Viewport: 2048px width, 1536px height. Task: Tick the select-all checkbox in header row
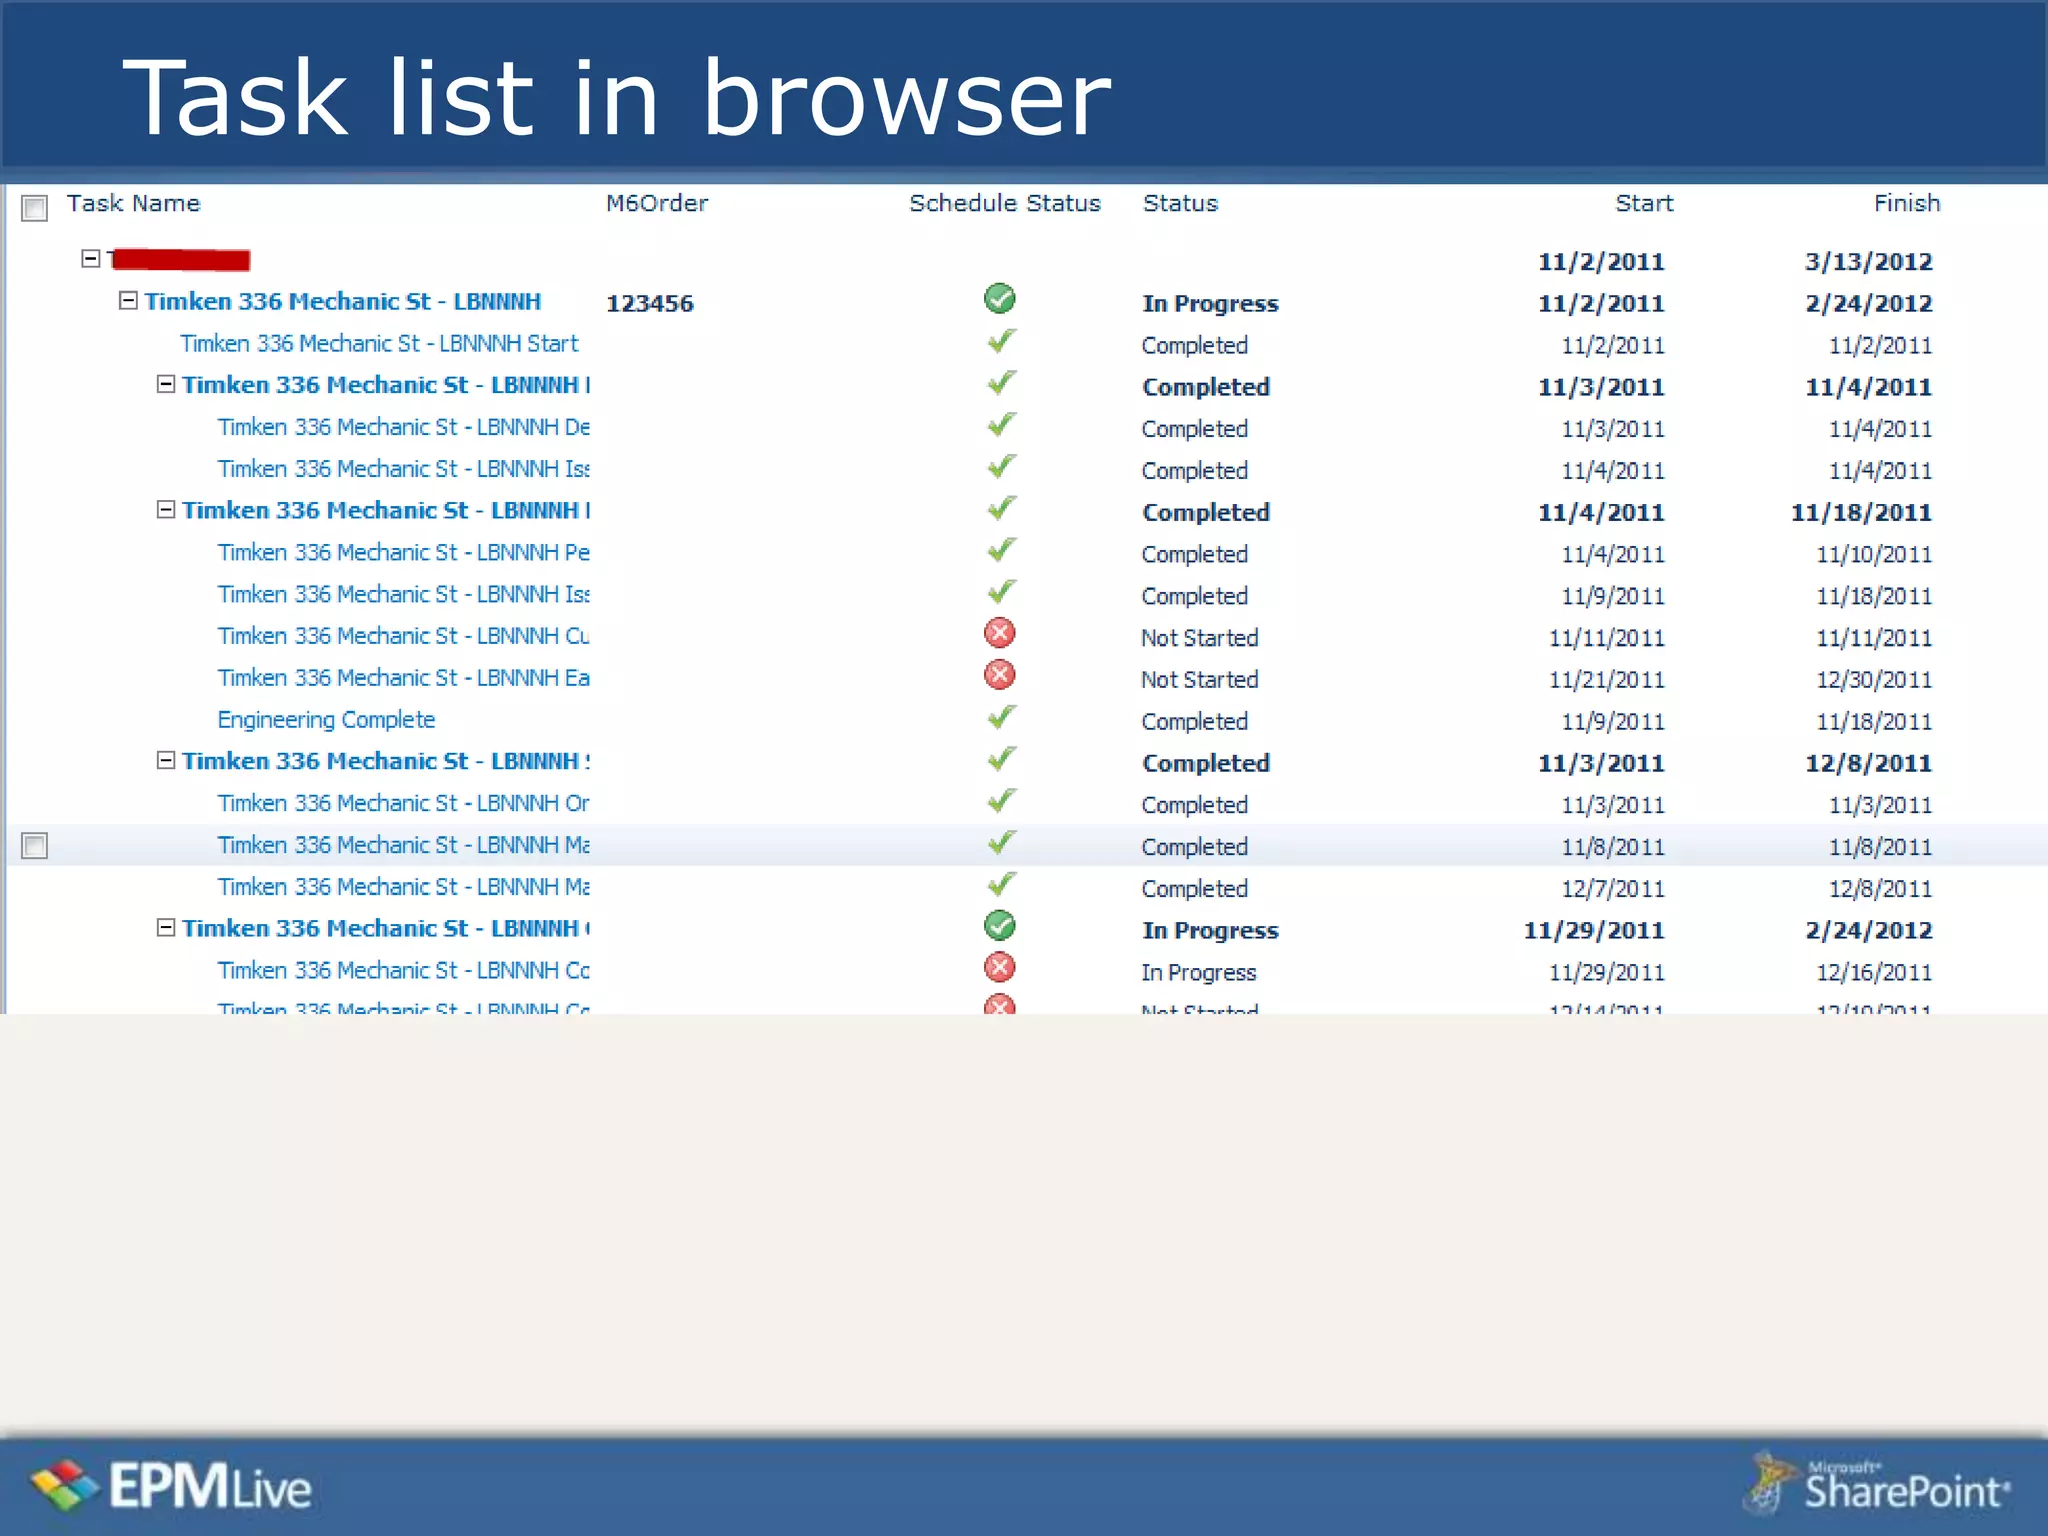(x=34, y=208)
